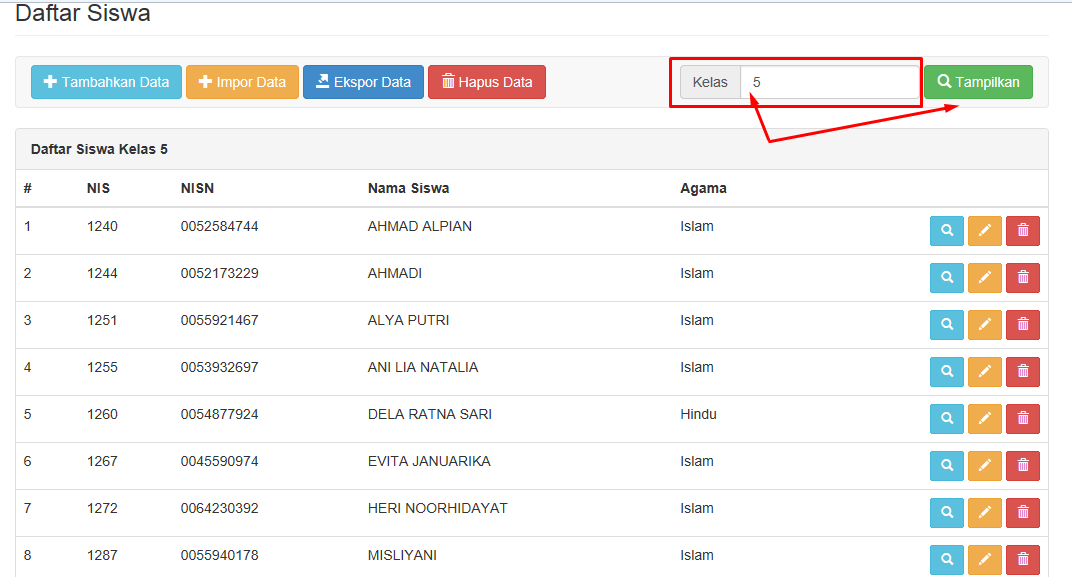The height and width of the screenshot is (577, 1072).
Task: Delete EVITA JANUARIKA row
Action: [1023, 466]
